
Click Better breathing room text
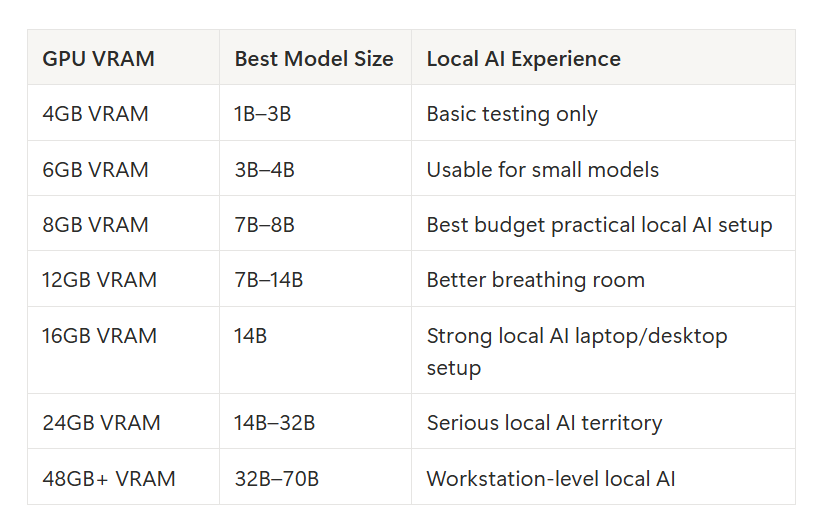pos(536,280)
